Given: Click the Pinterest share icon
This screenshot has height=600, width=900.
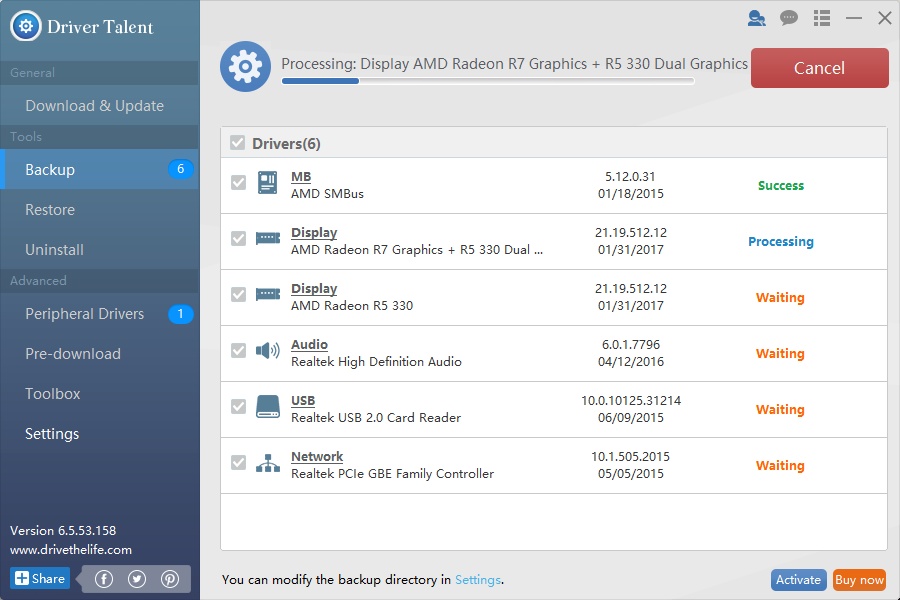Looking at the screenshot, I should coord(170,578).
